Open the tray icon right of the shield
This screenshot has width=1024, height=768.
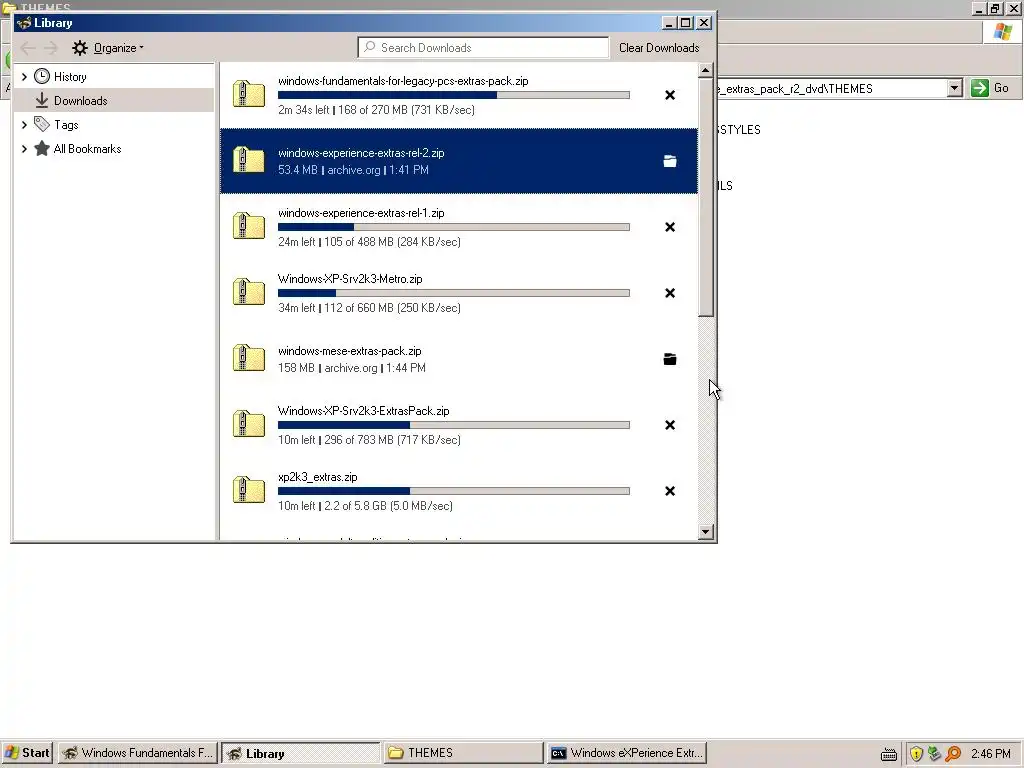tap(935, 754)
